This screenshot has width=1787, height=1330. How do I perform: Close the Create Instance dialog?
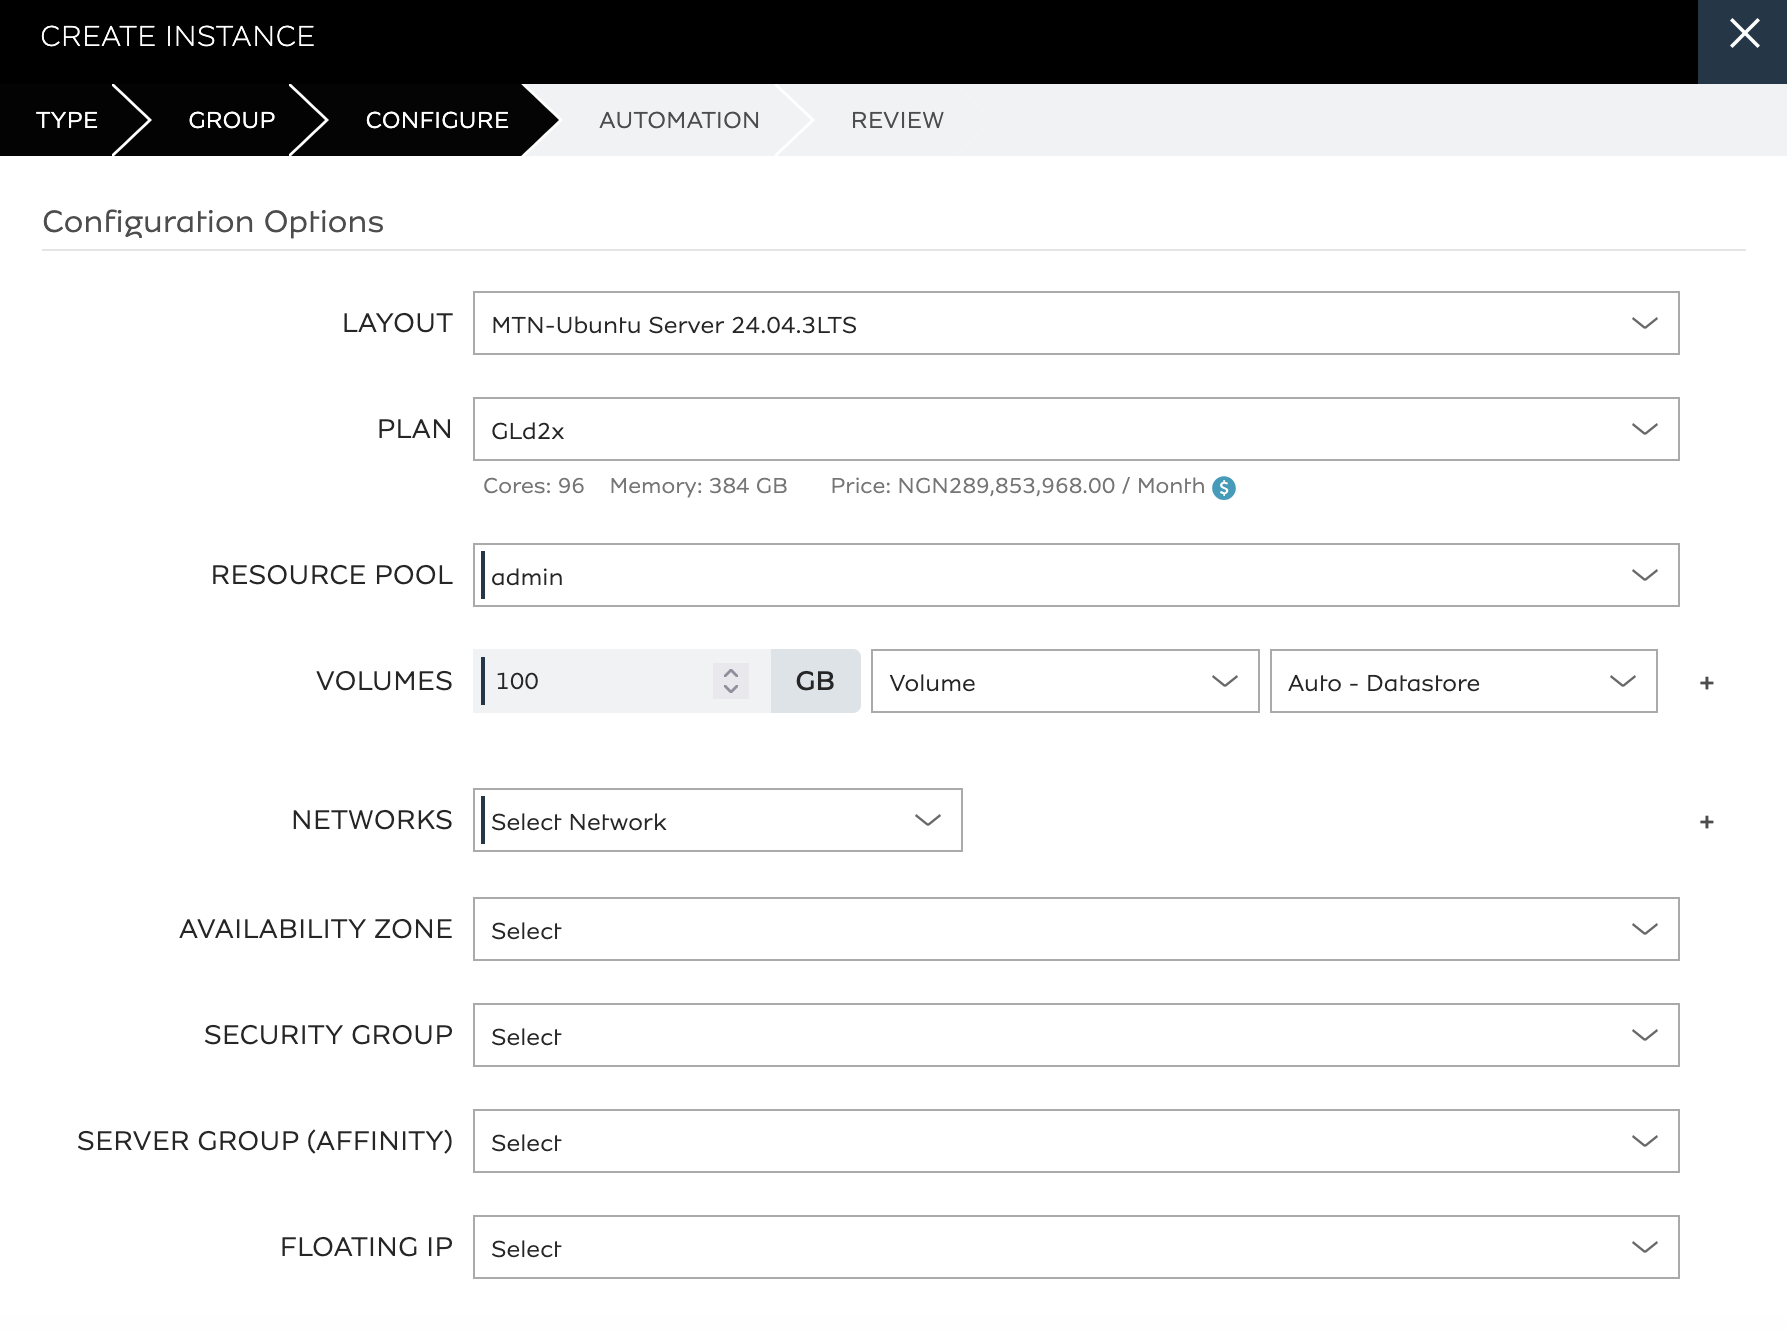(1743, 35)
